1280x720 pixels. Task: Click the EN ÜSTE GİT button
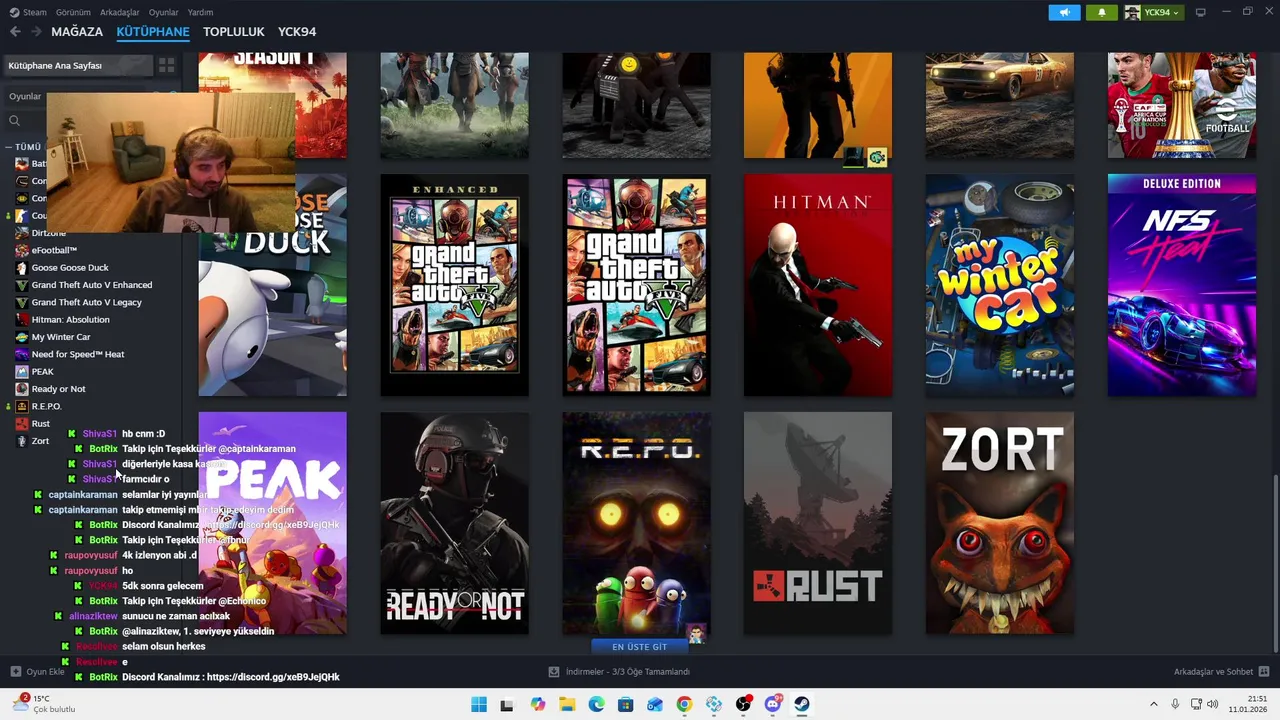click(639, 647)
